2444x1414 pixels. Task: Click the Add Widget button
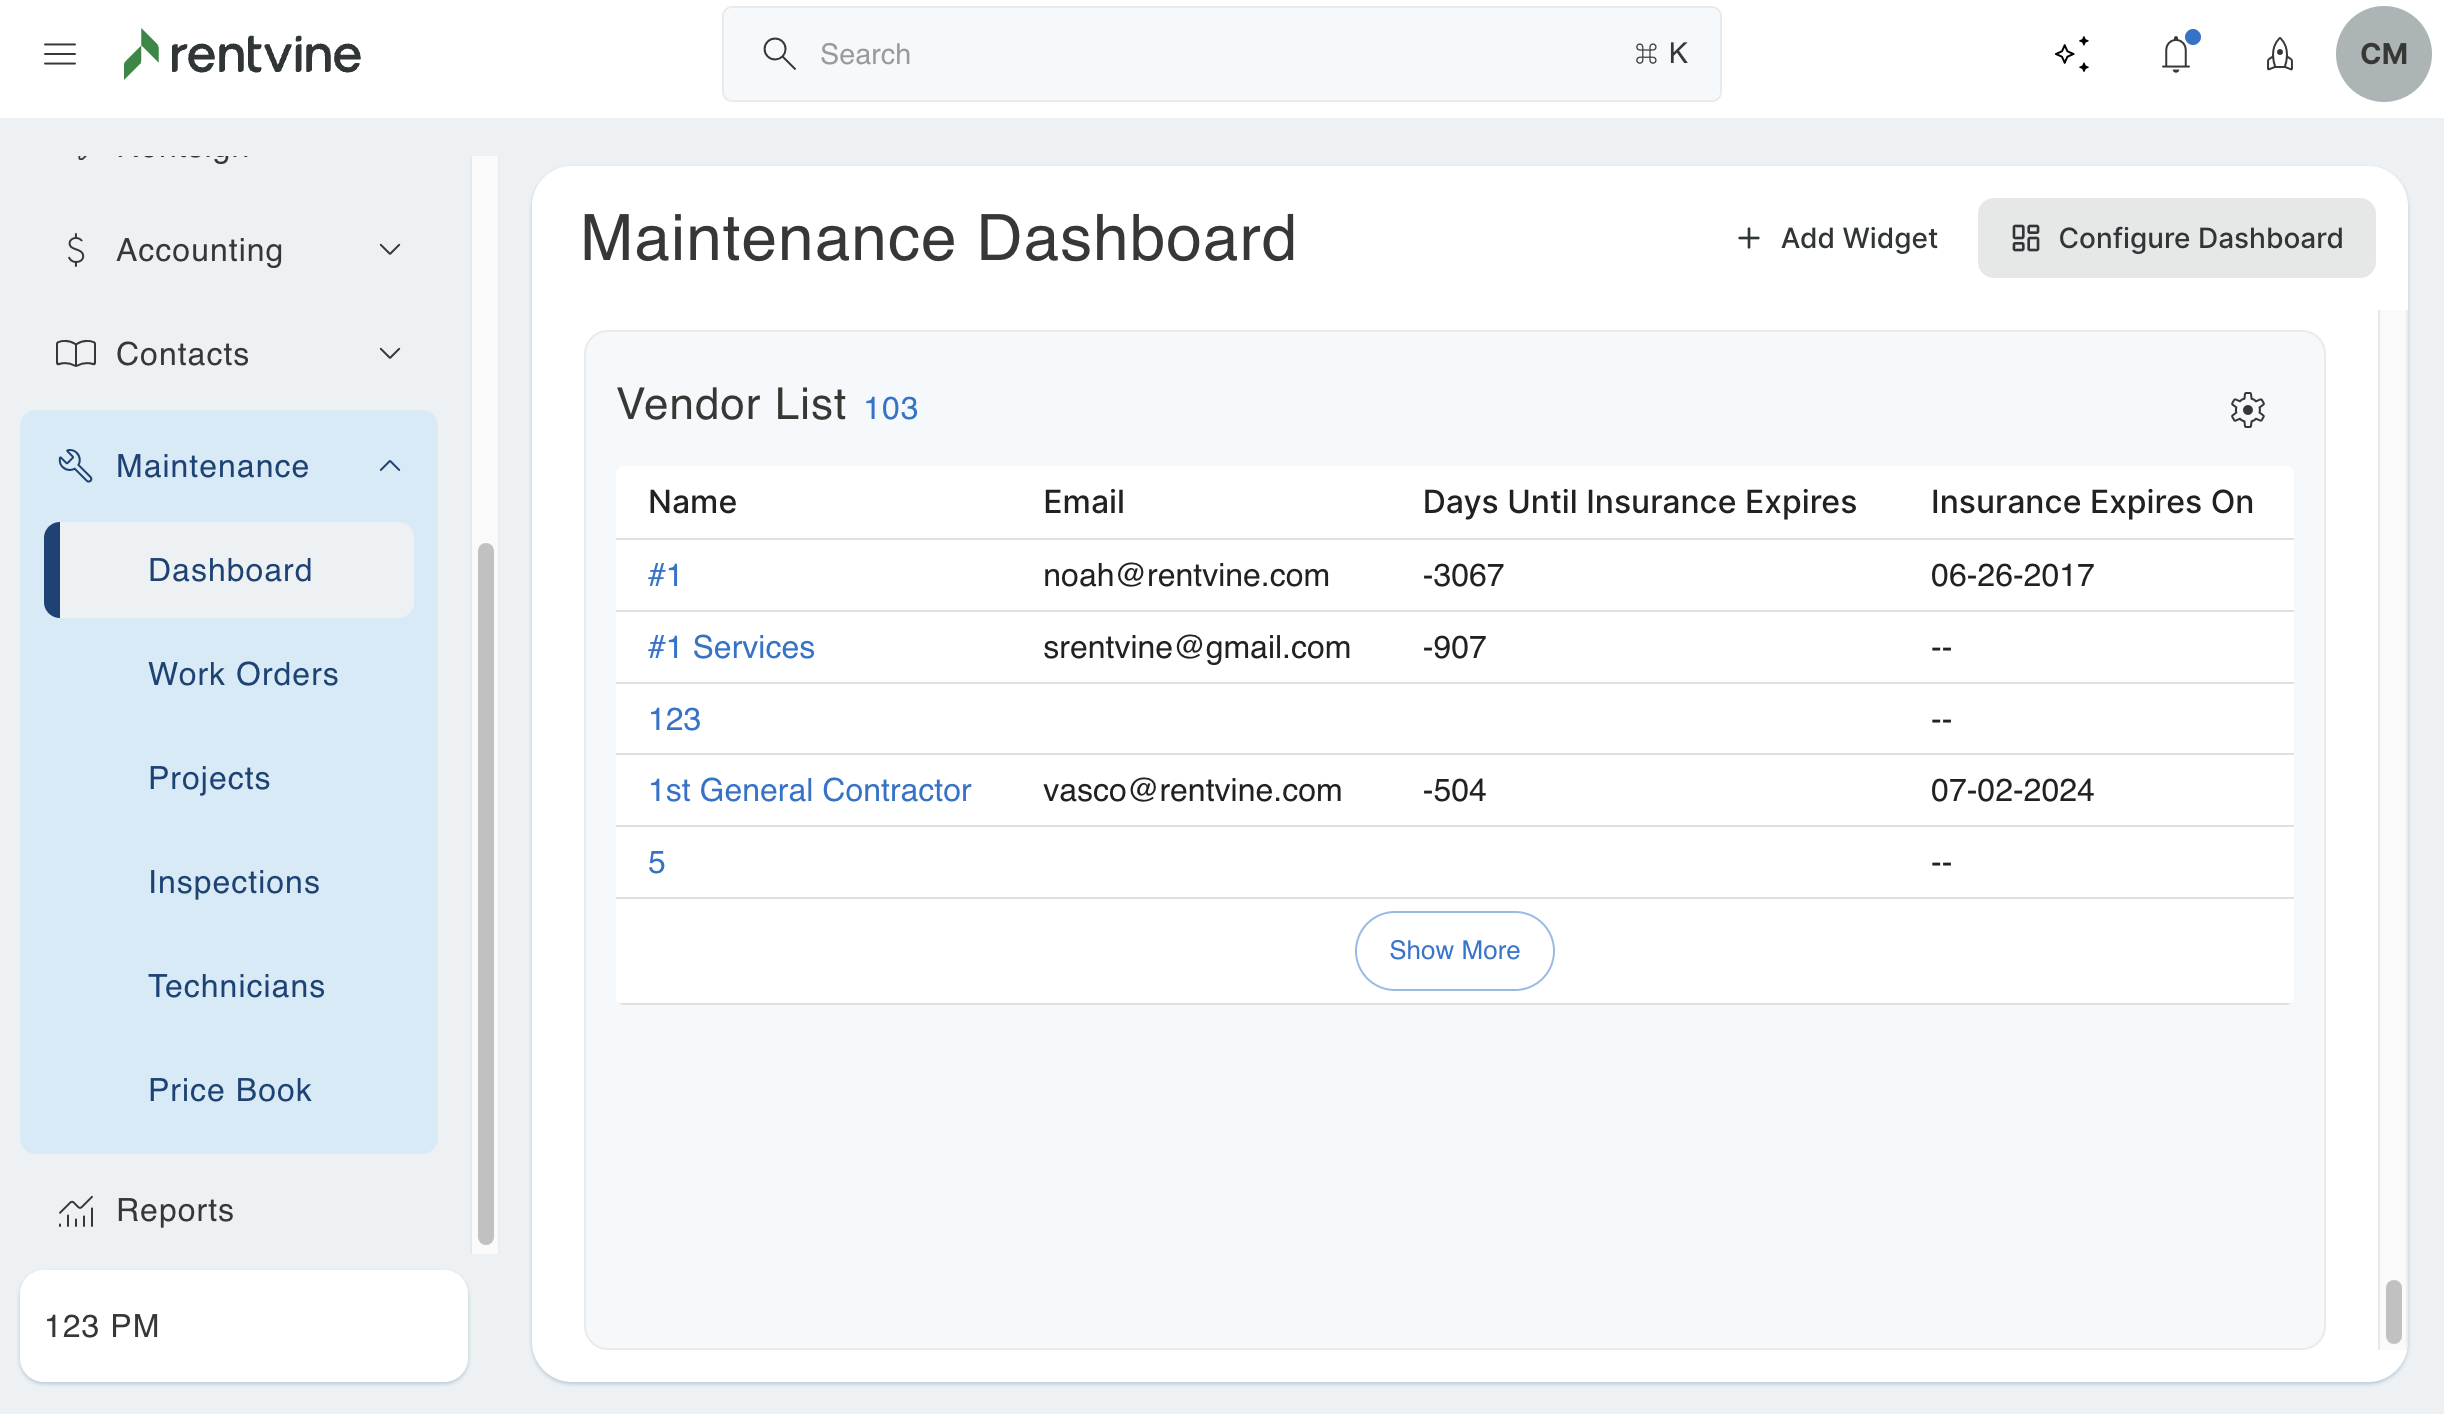(1837, 238)
